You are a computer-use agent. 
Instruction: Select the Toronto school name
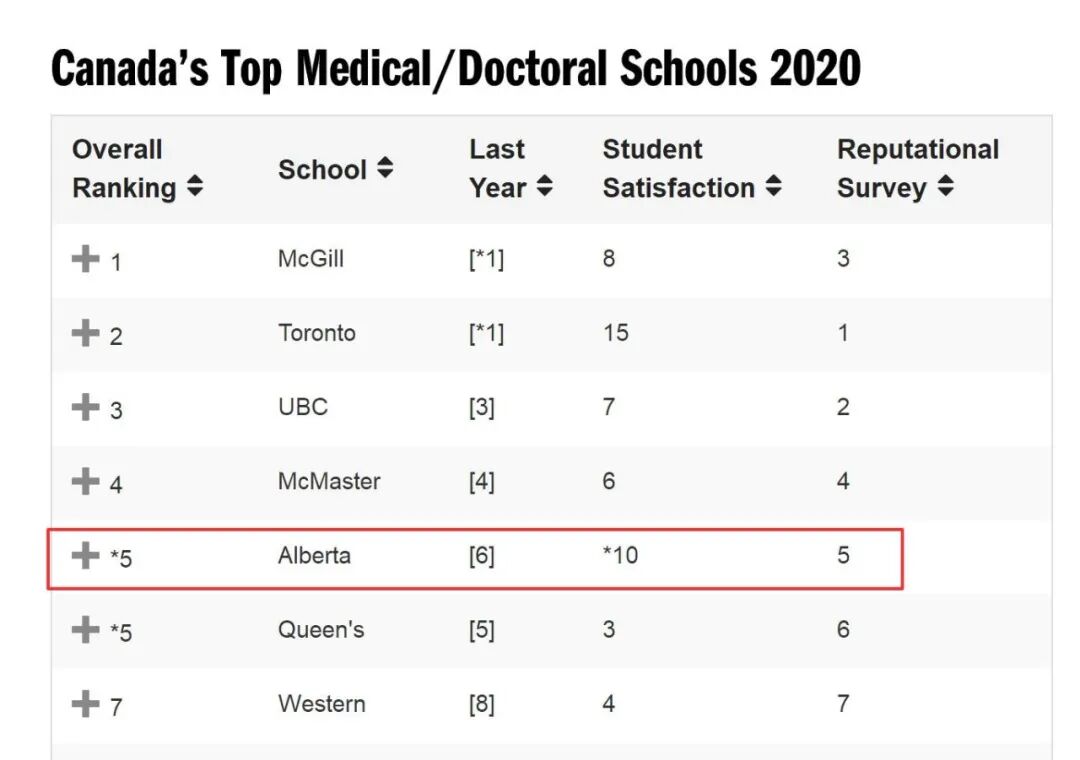317,333
